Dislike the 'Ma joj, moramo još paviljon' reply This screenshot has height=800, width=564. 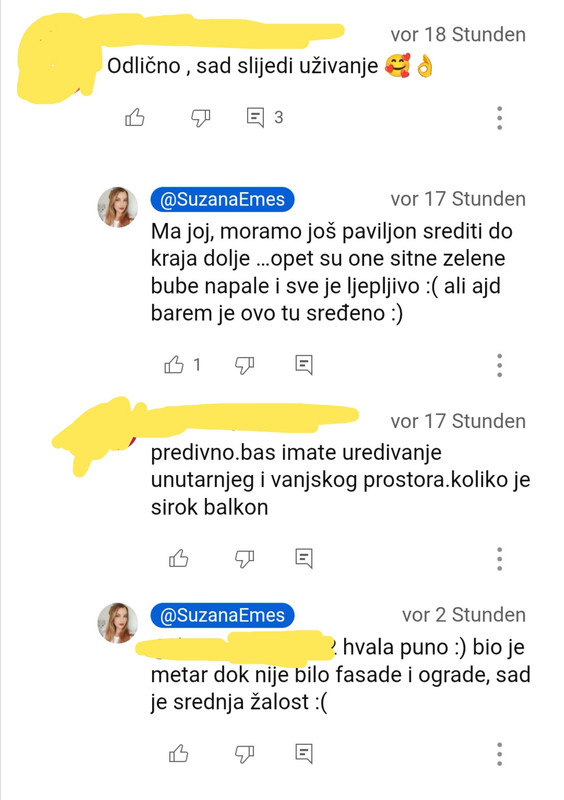(x=244, y=365)
